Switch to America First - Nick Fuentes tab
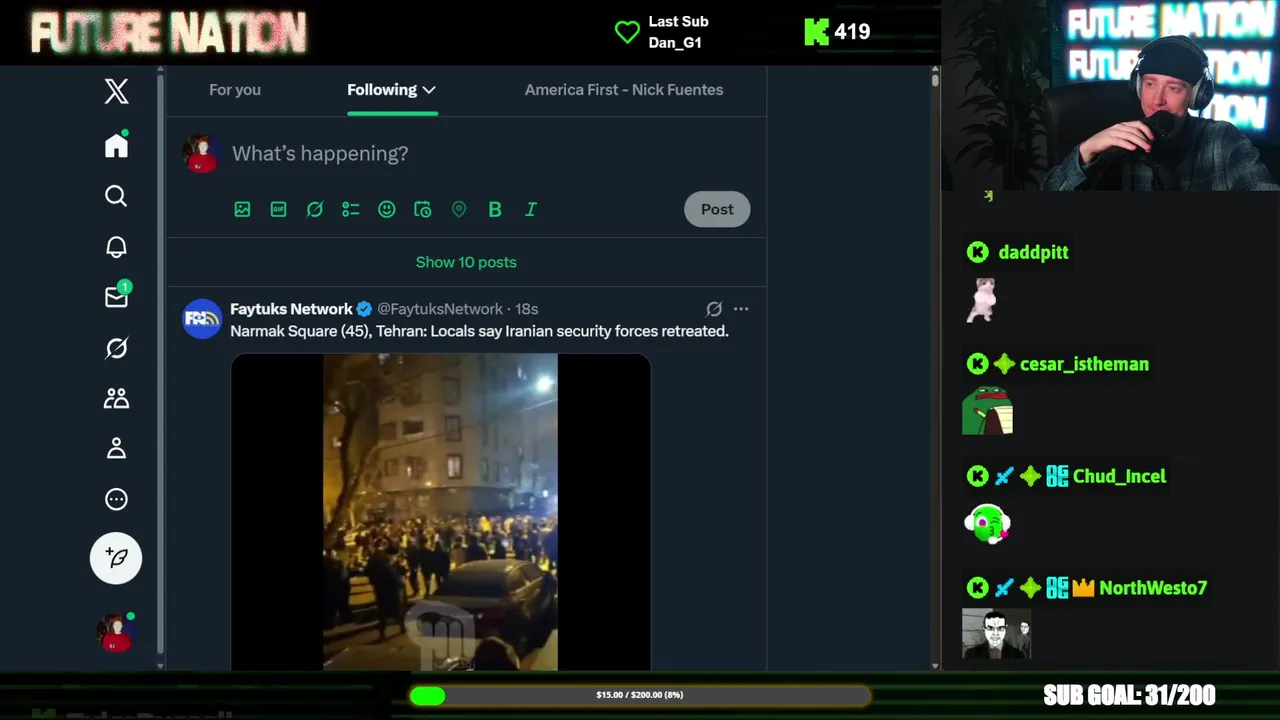The width and height of the screenshot is (1280, 720). coord(624,90)
